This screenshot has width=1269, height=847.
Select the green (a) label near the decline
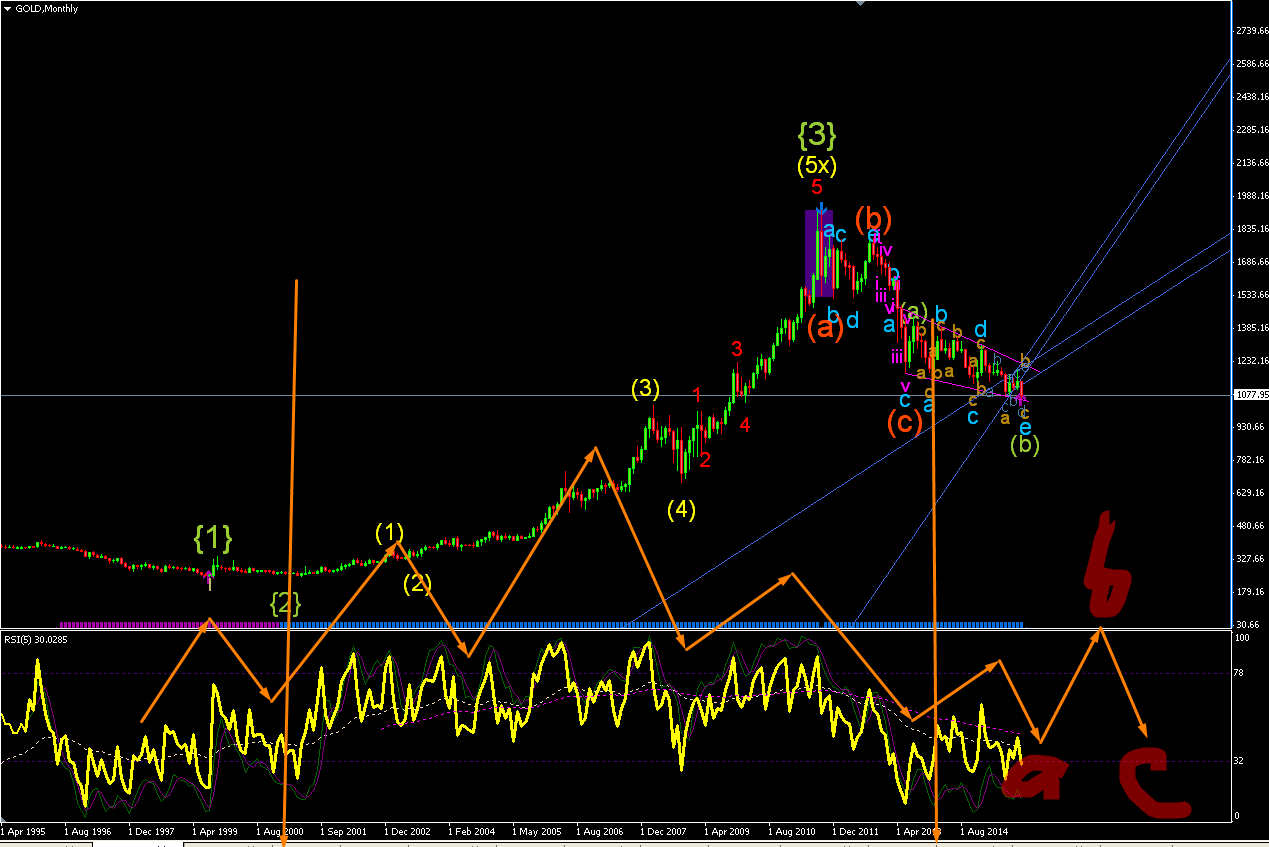click(915, 311)
